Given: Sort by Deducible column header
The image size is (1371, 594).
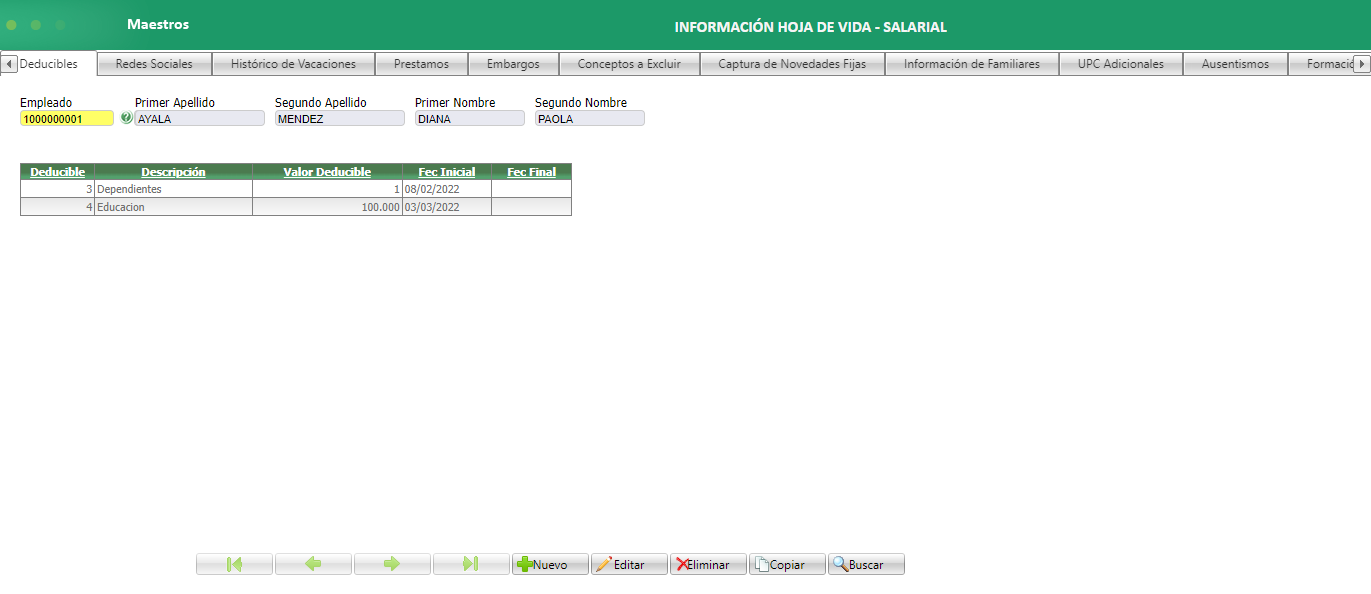Looking at the screenshot, I should (x=57, y=172).
